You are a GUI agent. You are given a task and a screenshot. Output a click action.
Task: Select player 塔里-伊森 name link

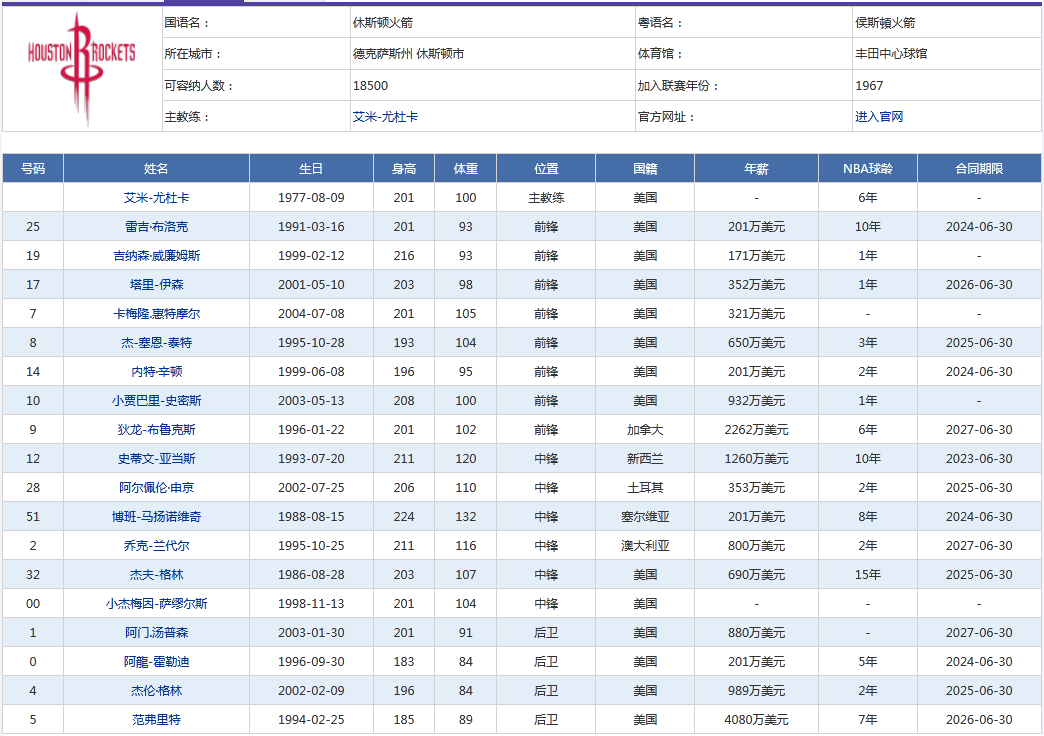[x=156, y=285]
